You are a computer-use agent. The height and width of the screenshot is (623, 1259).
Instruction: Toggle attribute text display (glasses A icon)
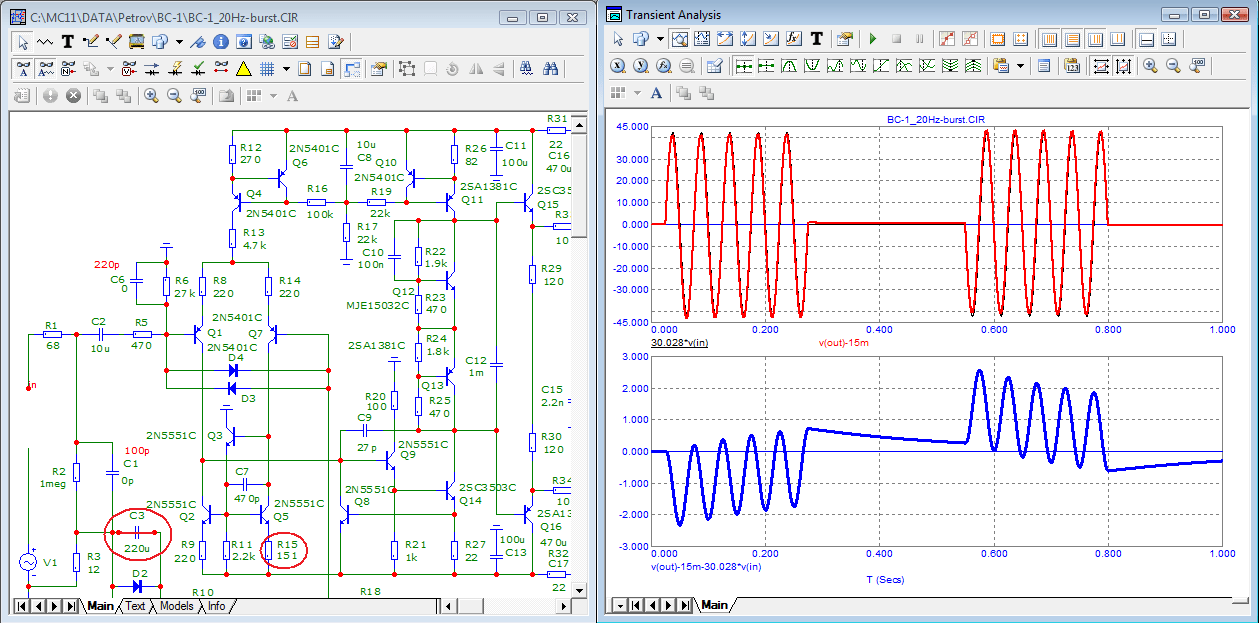tap(23, 69)
